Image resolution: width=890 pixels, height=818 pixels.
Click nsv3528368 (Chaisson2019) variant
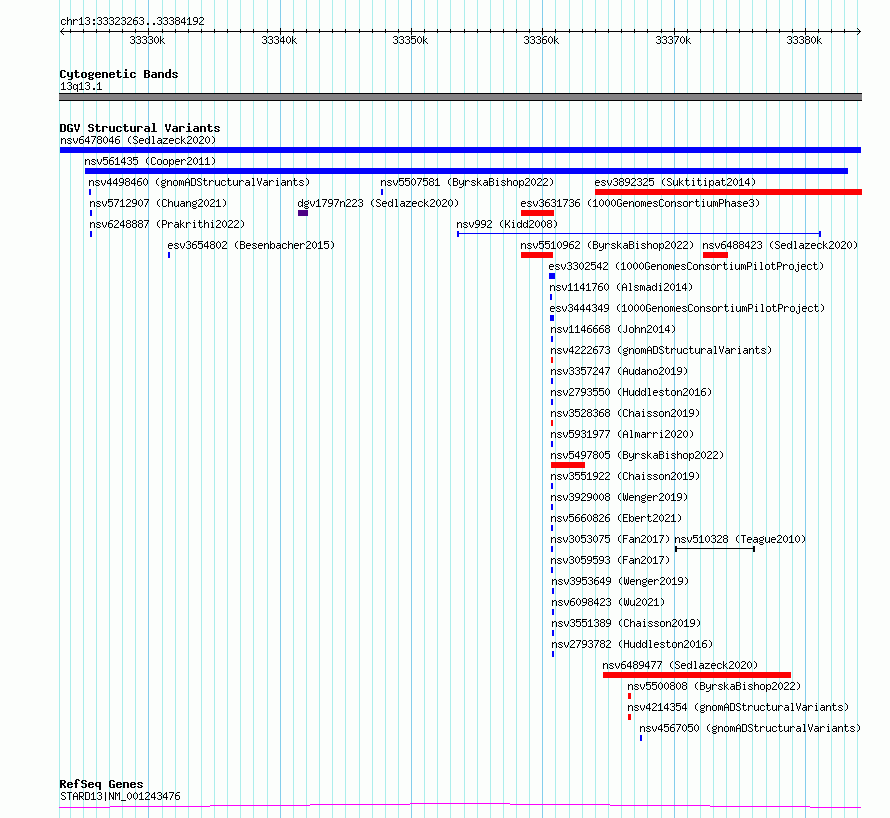[625, 413]
